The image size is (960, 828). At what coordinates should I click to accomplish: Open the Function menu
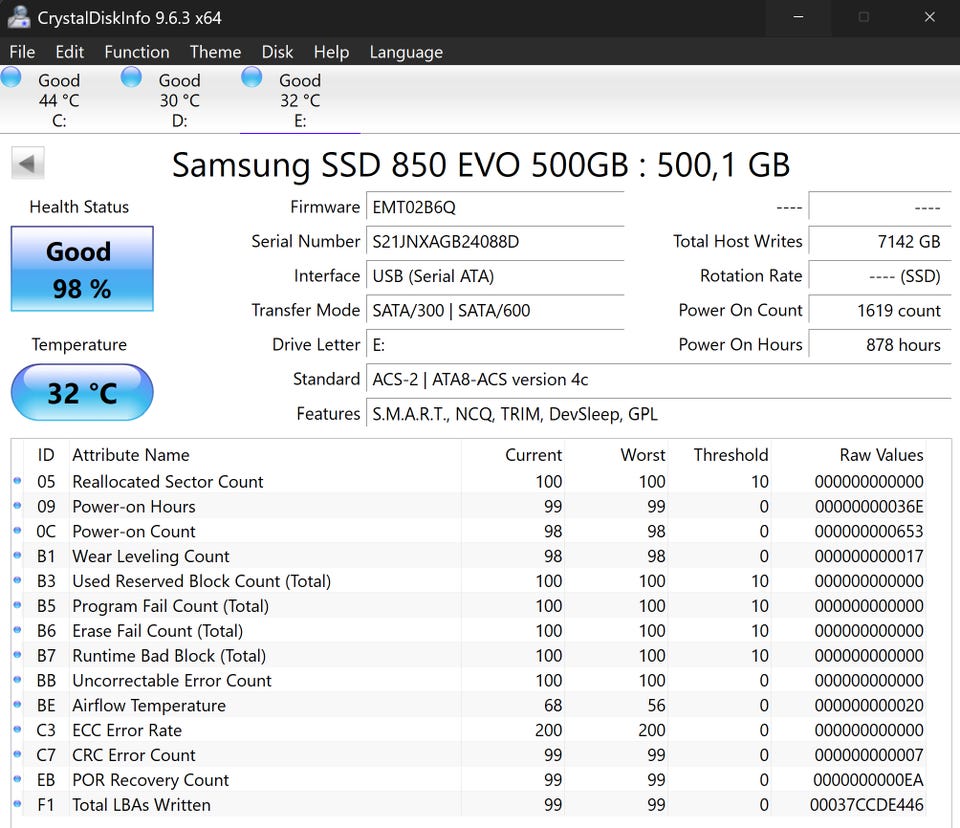136,52
